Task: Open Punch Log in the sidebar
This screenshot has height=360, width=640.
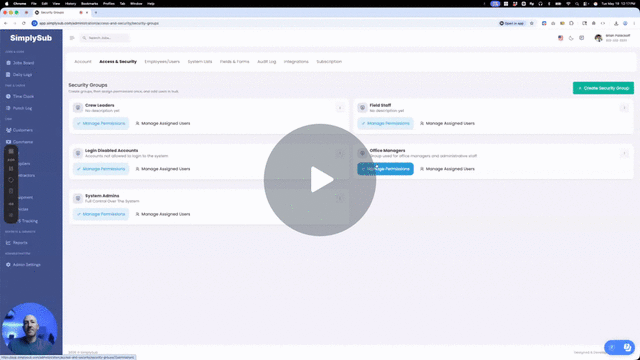Action: (x=19, y=108)
